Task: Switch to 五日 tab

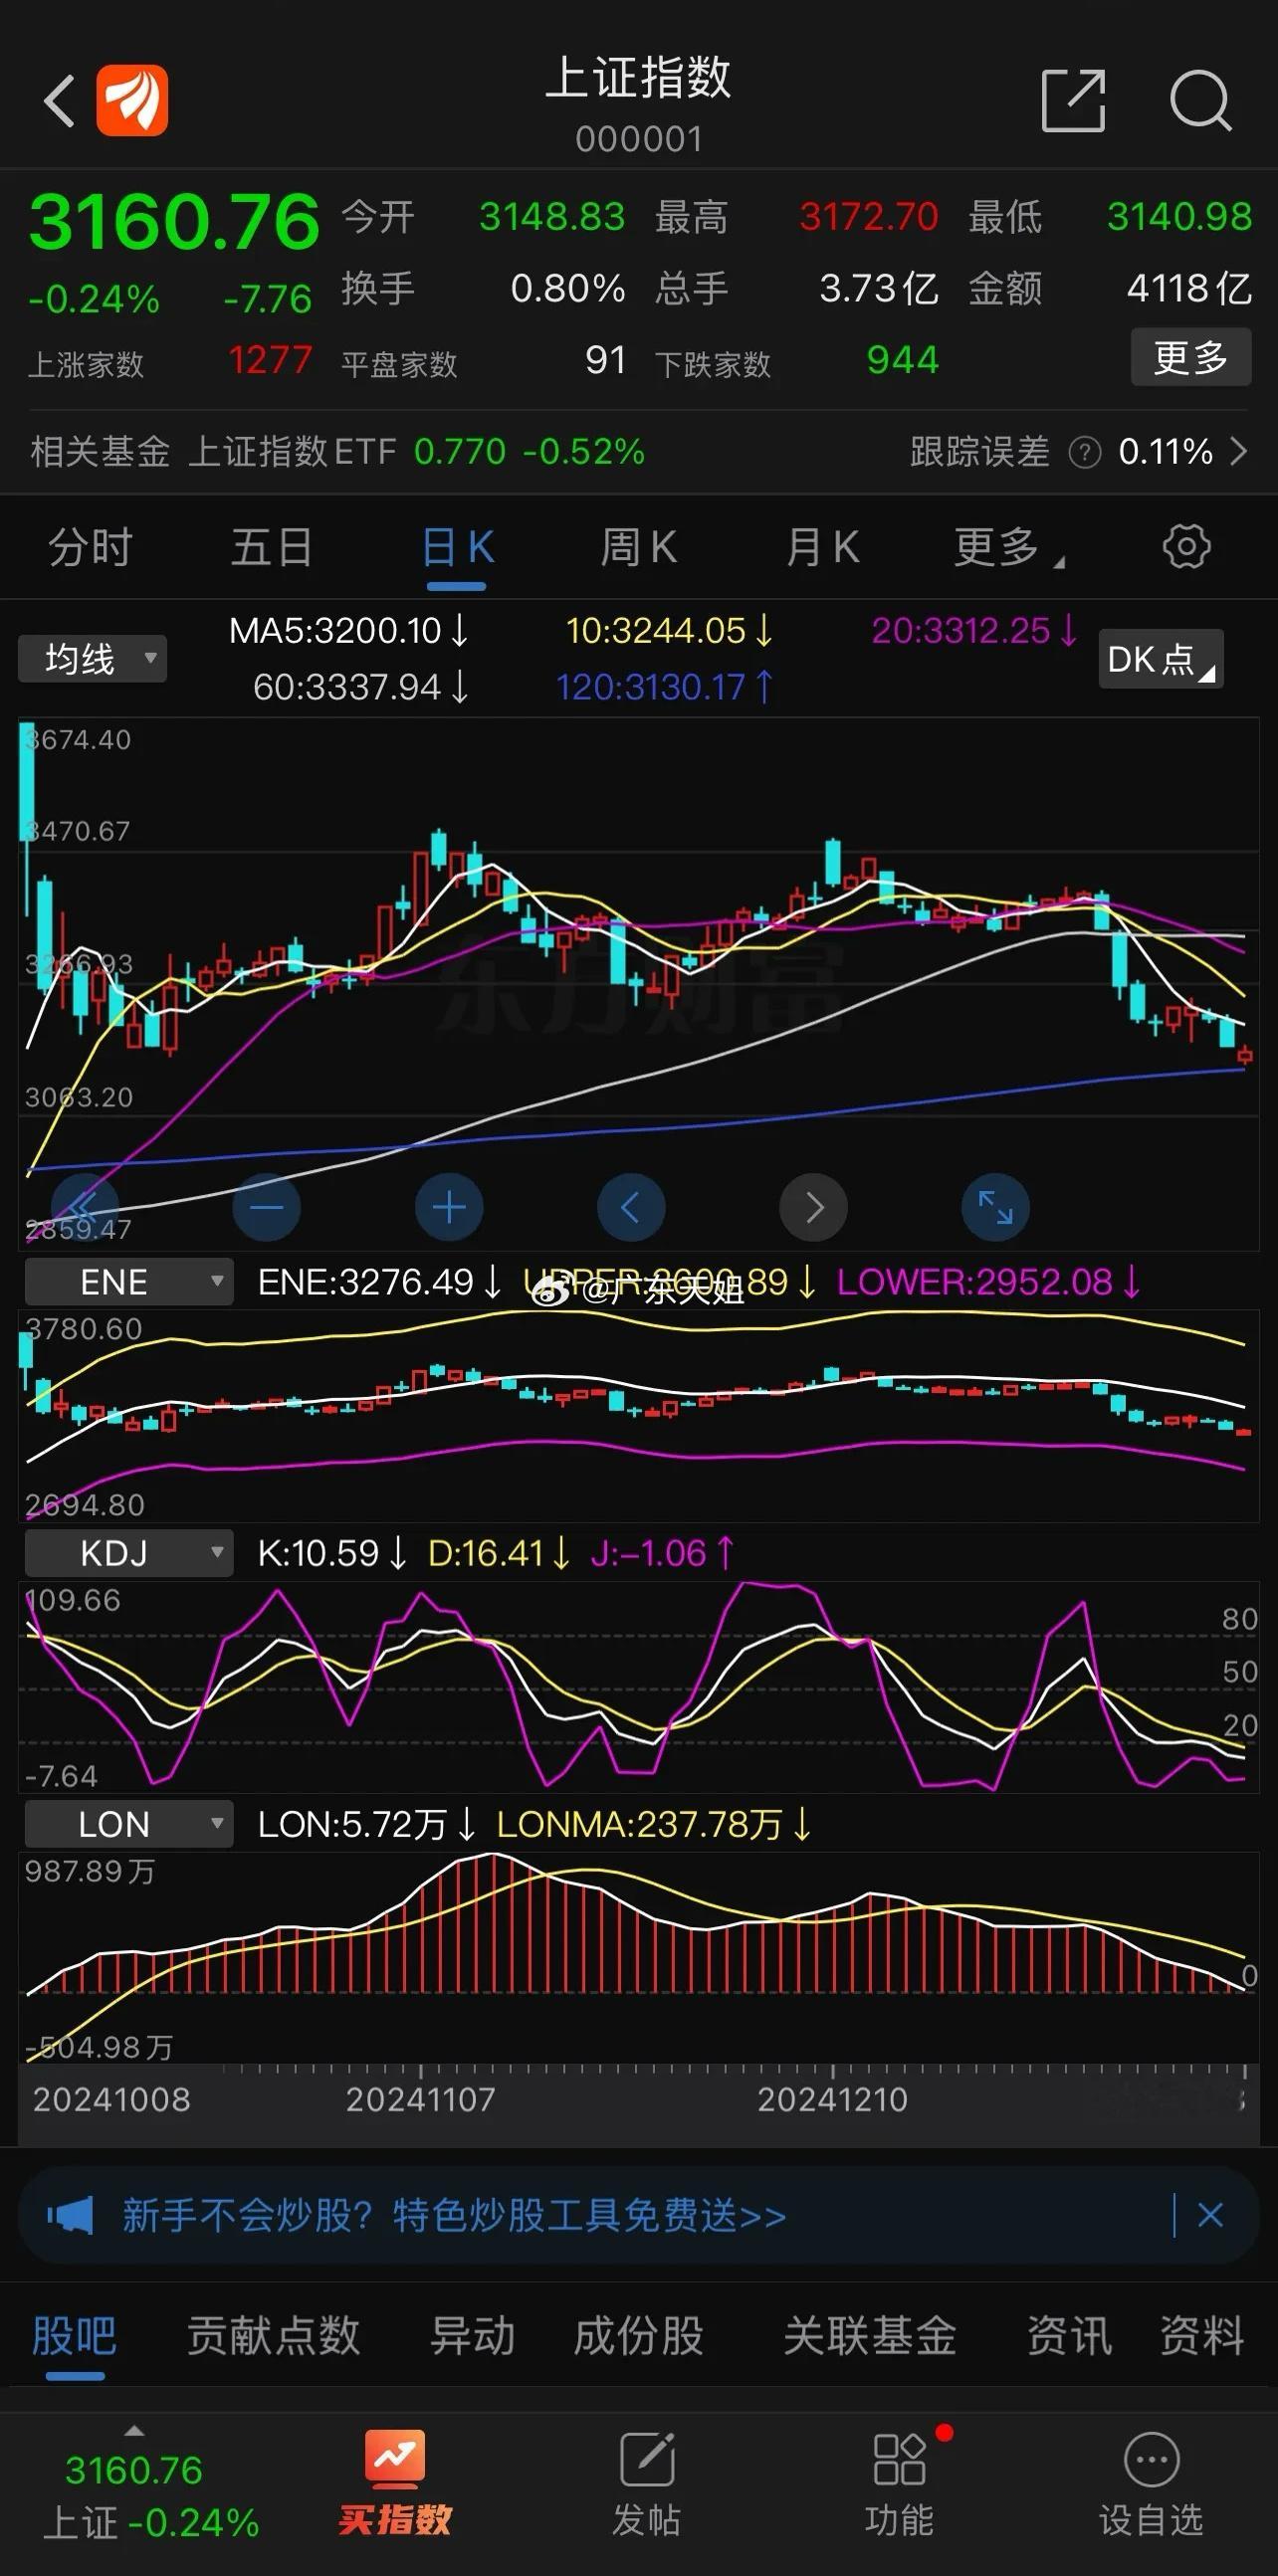Action: click(272, 547)
